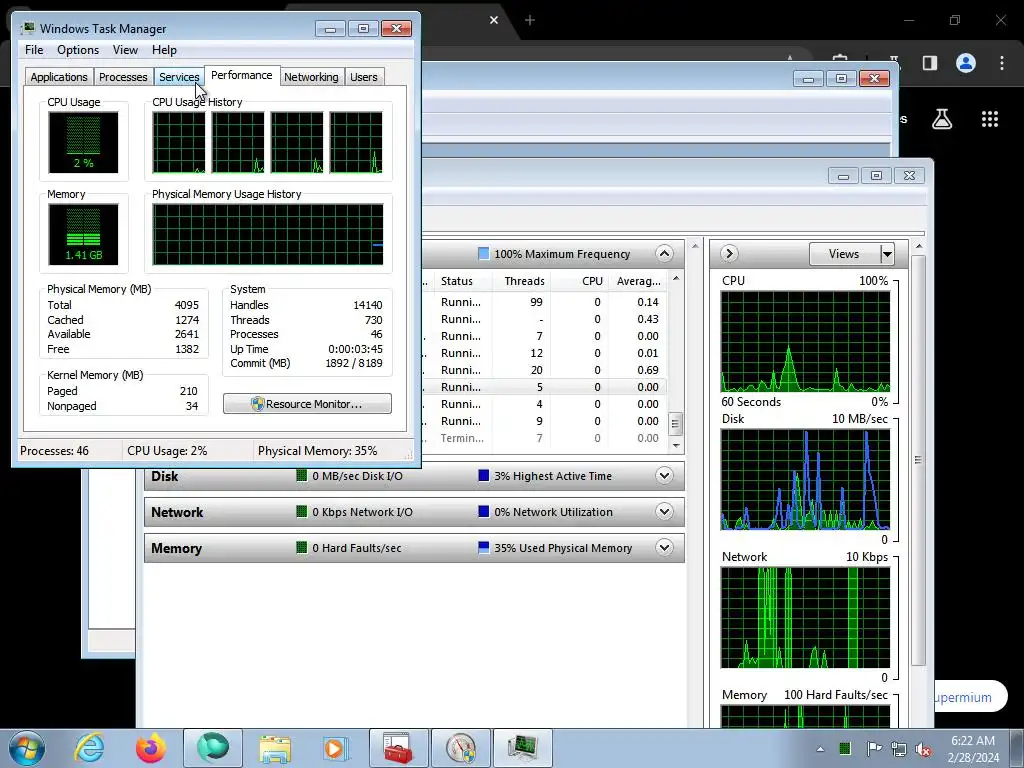Screen dimensions: 1024x768
Task: Open the Windows Start menu orb
Action: (x=26, y=748)
